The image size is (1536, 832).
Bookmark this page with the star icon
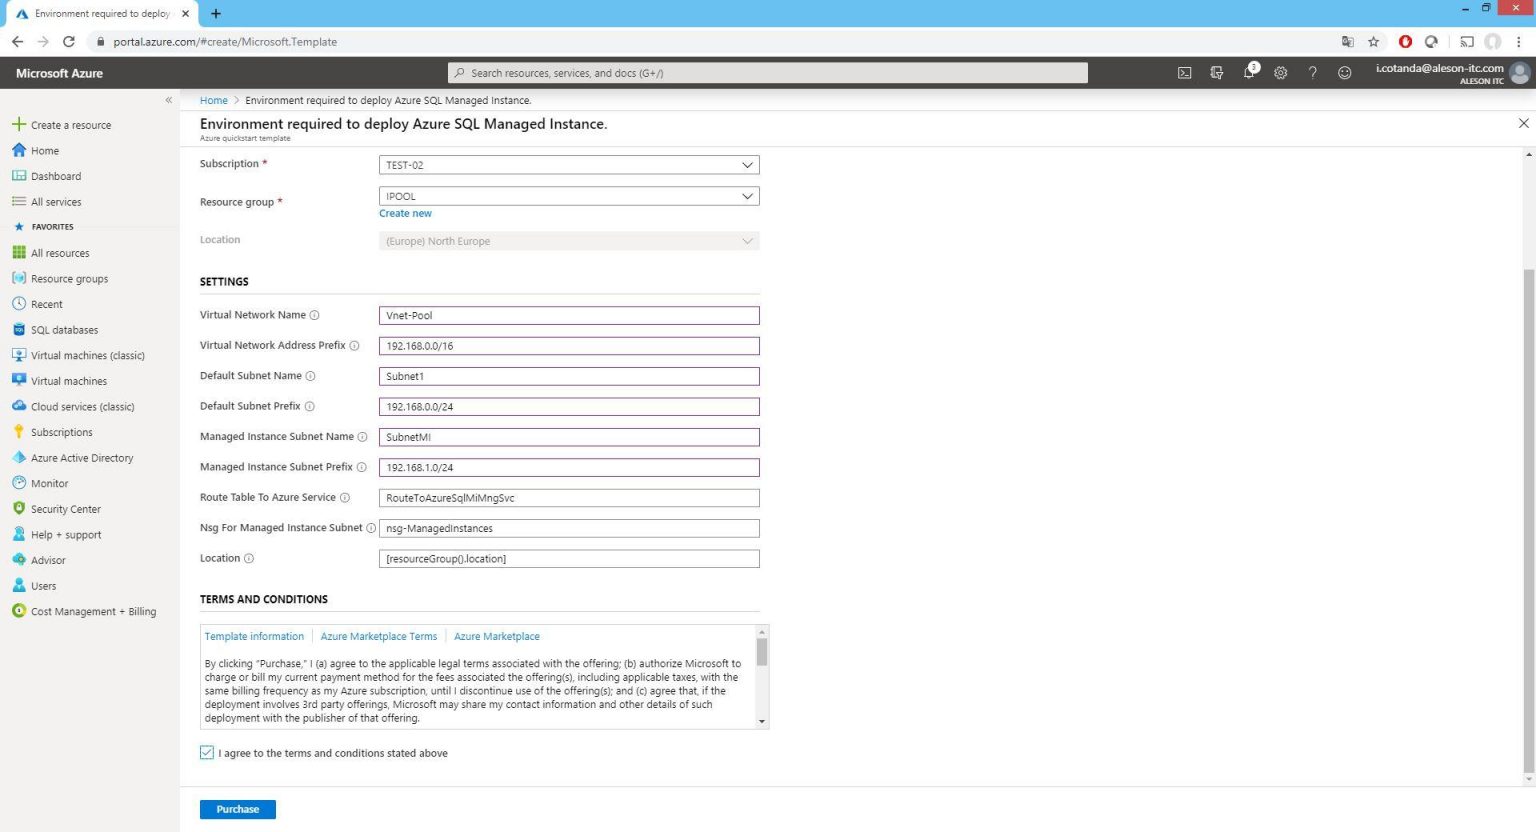click(1374, 42)
